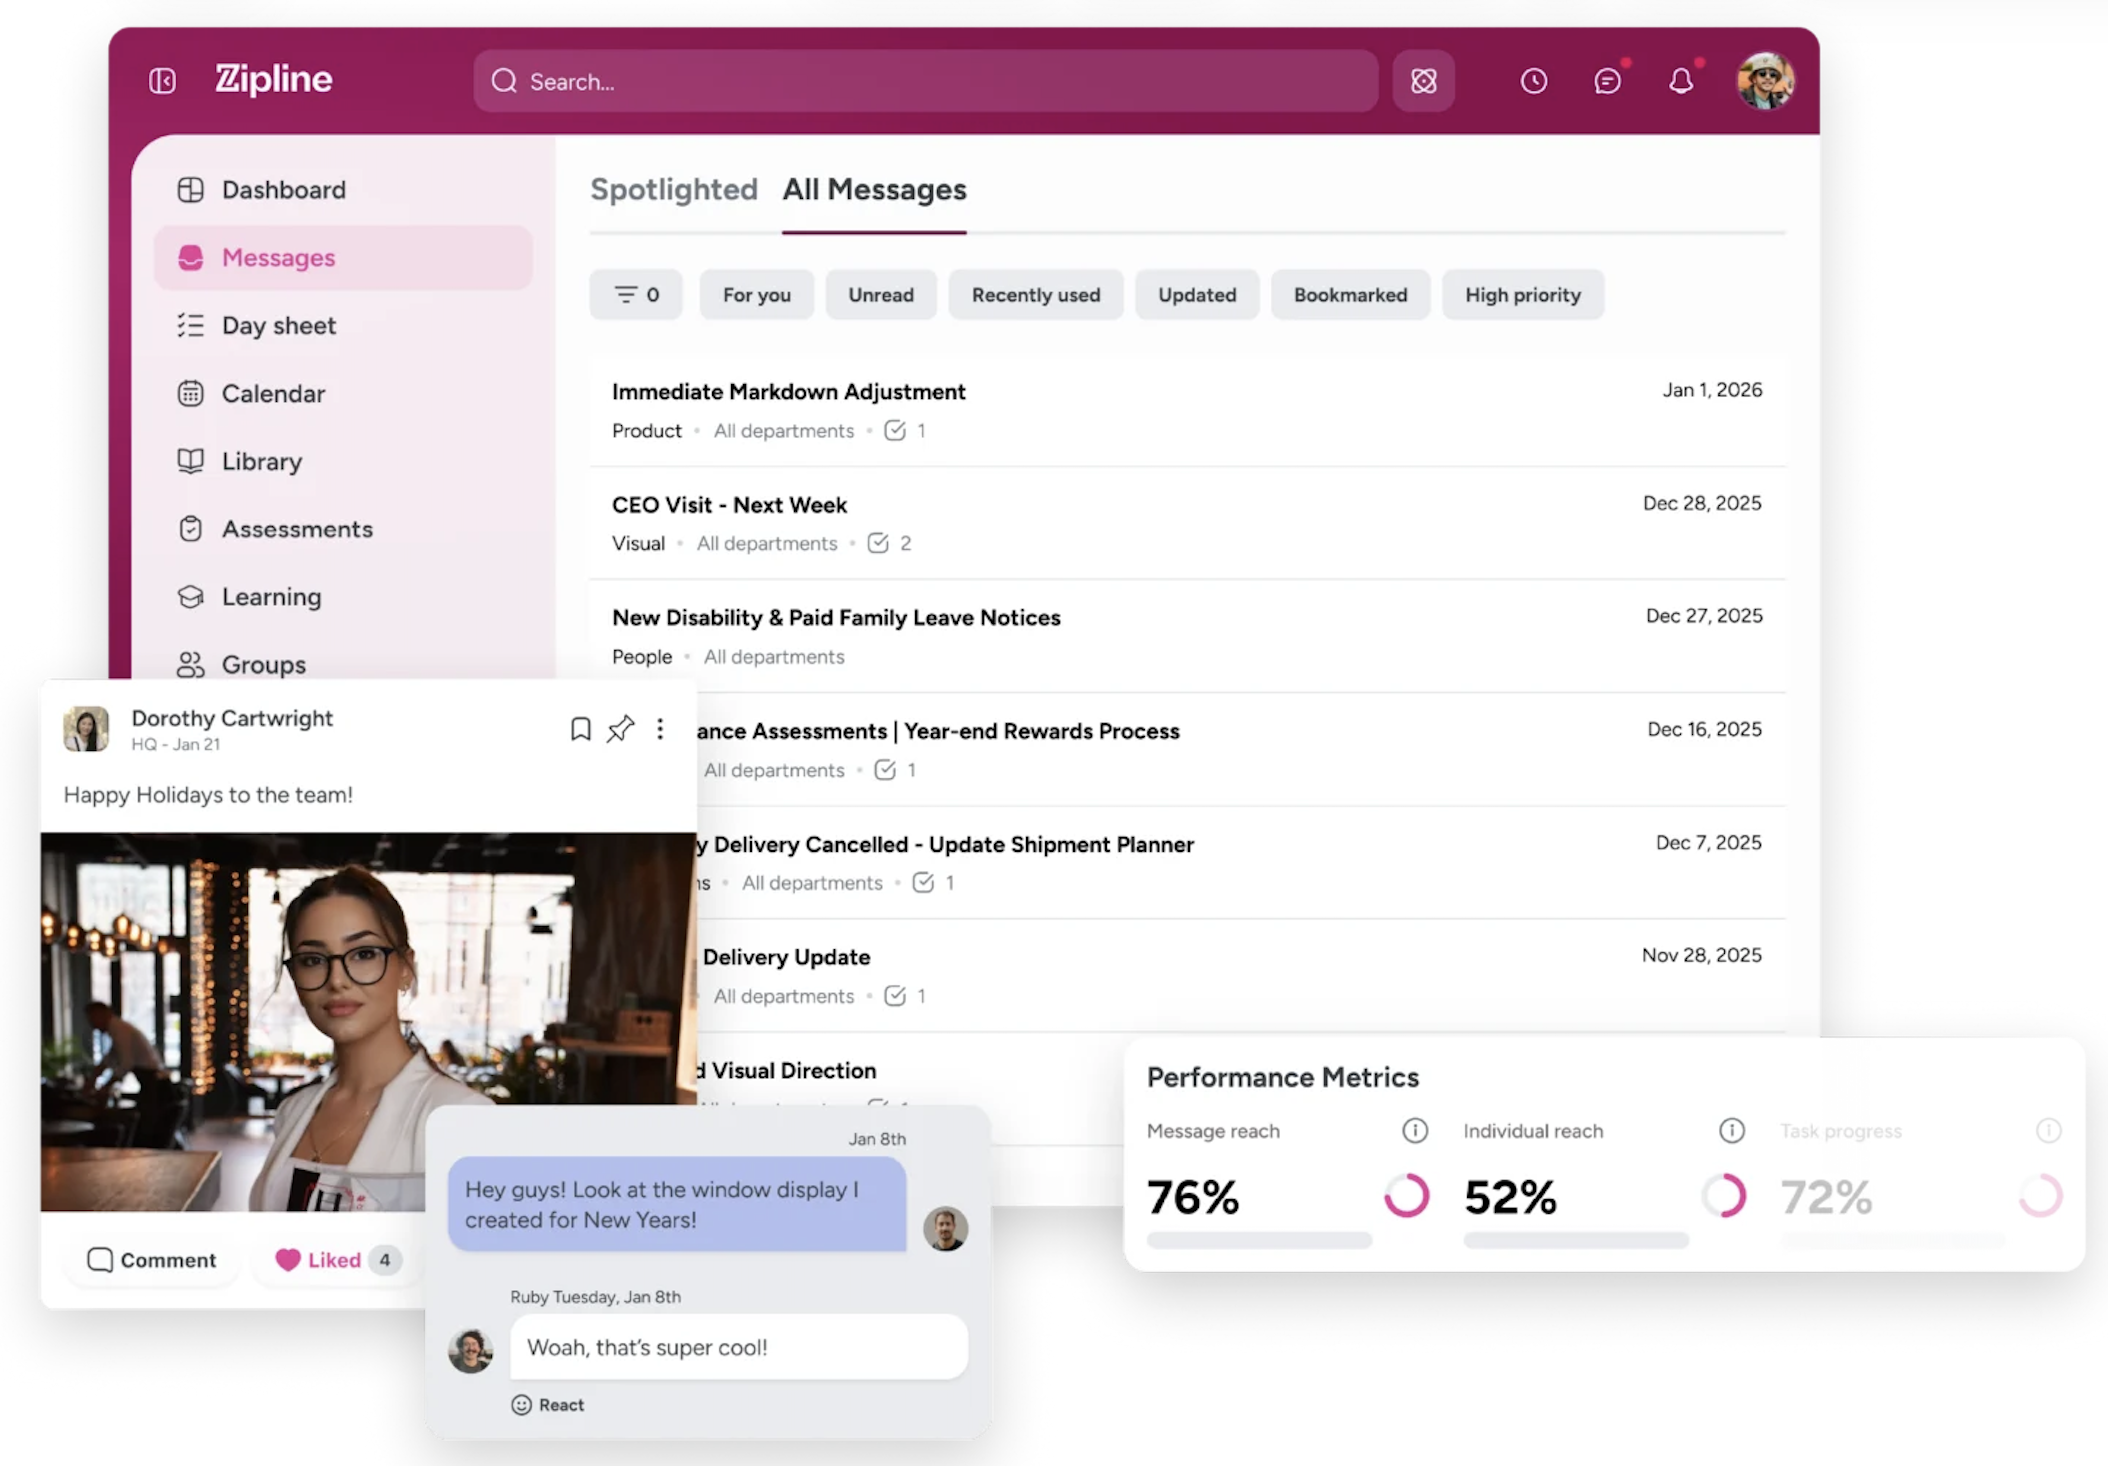Enable the High priority filter chip
Image resolution: width=2108 pixels, height=1466 pixels.
1522,295
